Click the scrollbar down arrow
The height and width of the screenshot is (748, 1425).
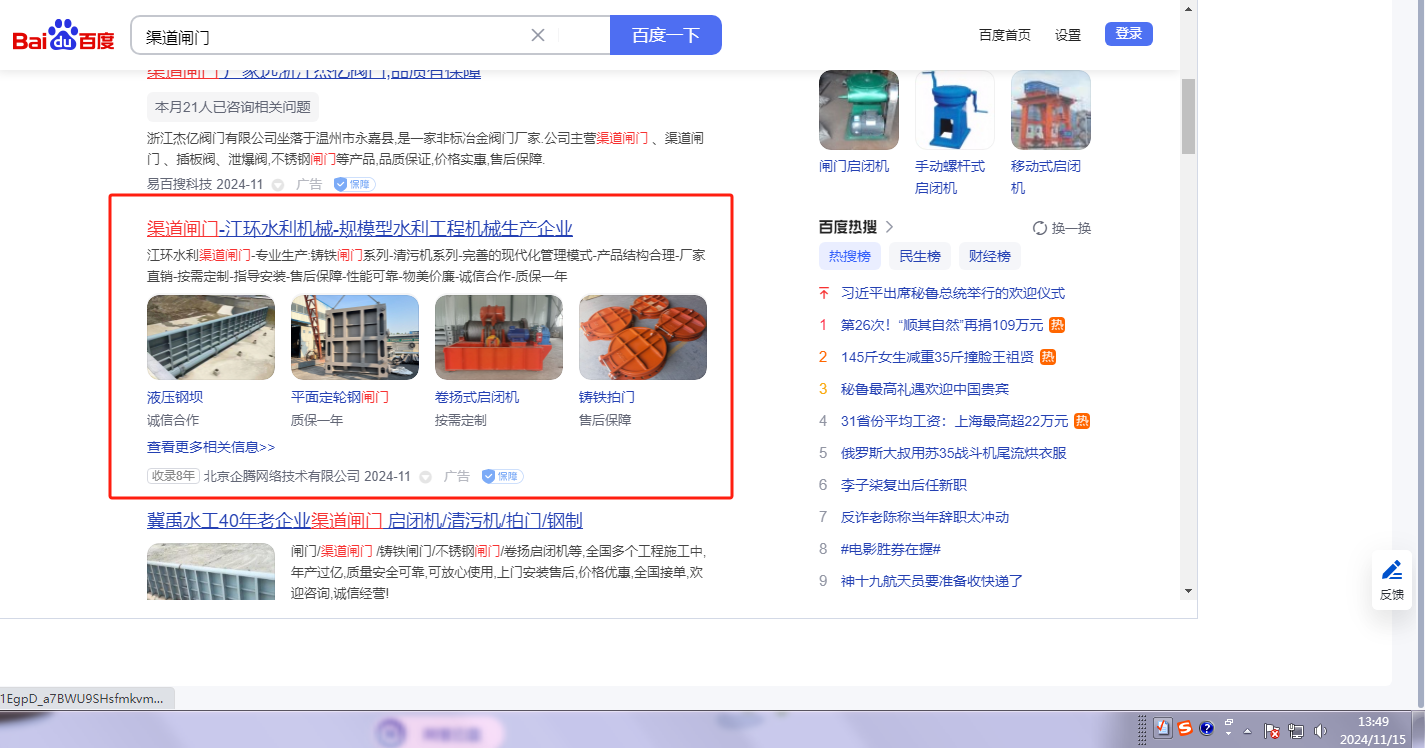point(1188,591)
